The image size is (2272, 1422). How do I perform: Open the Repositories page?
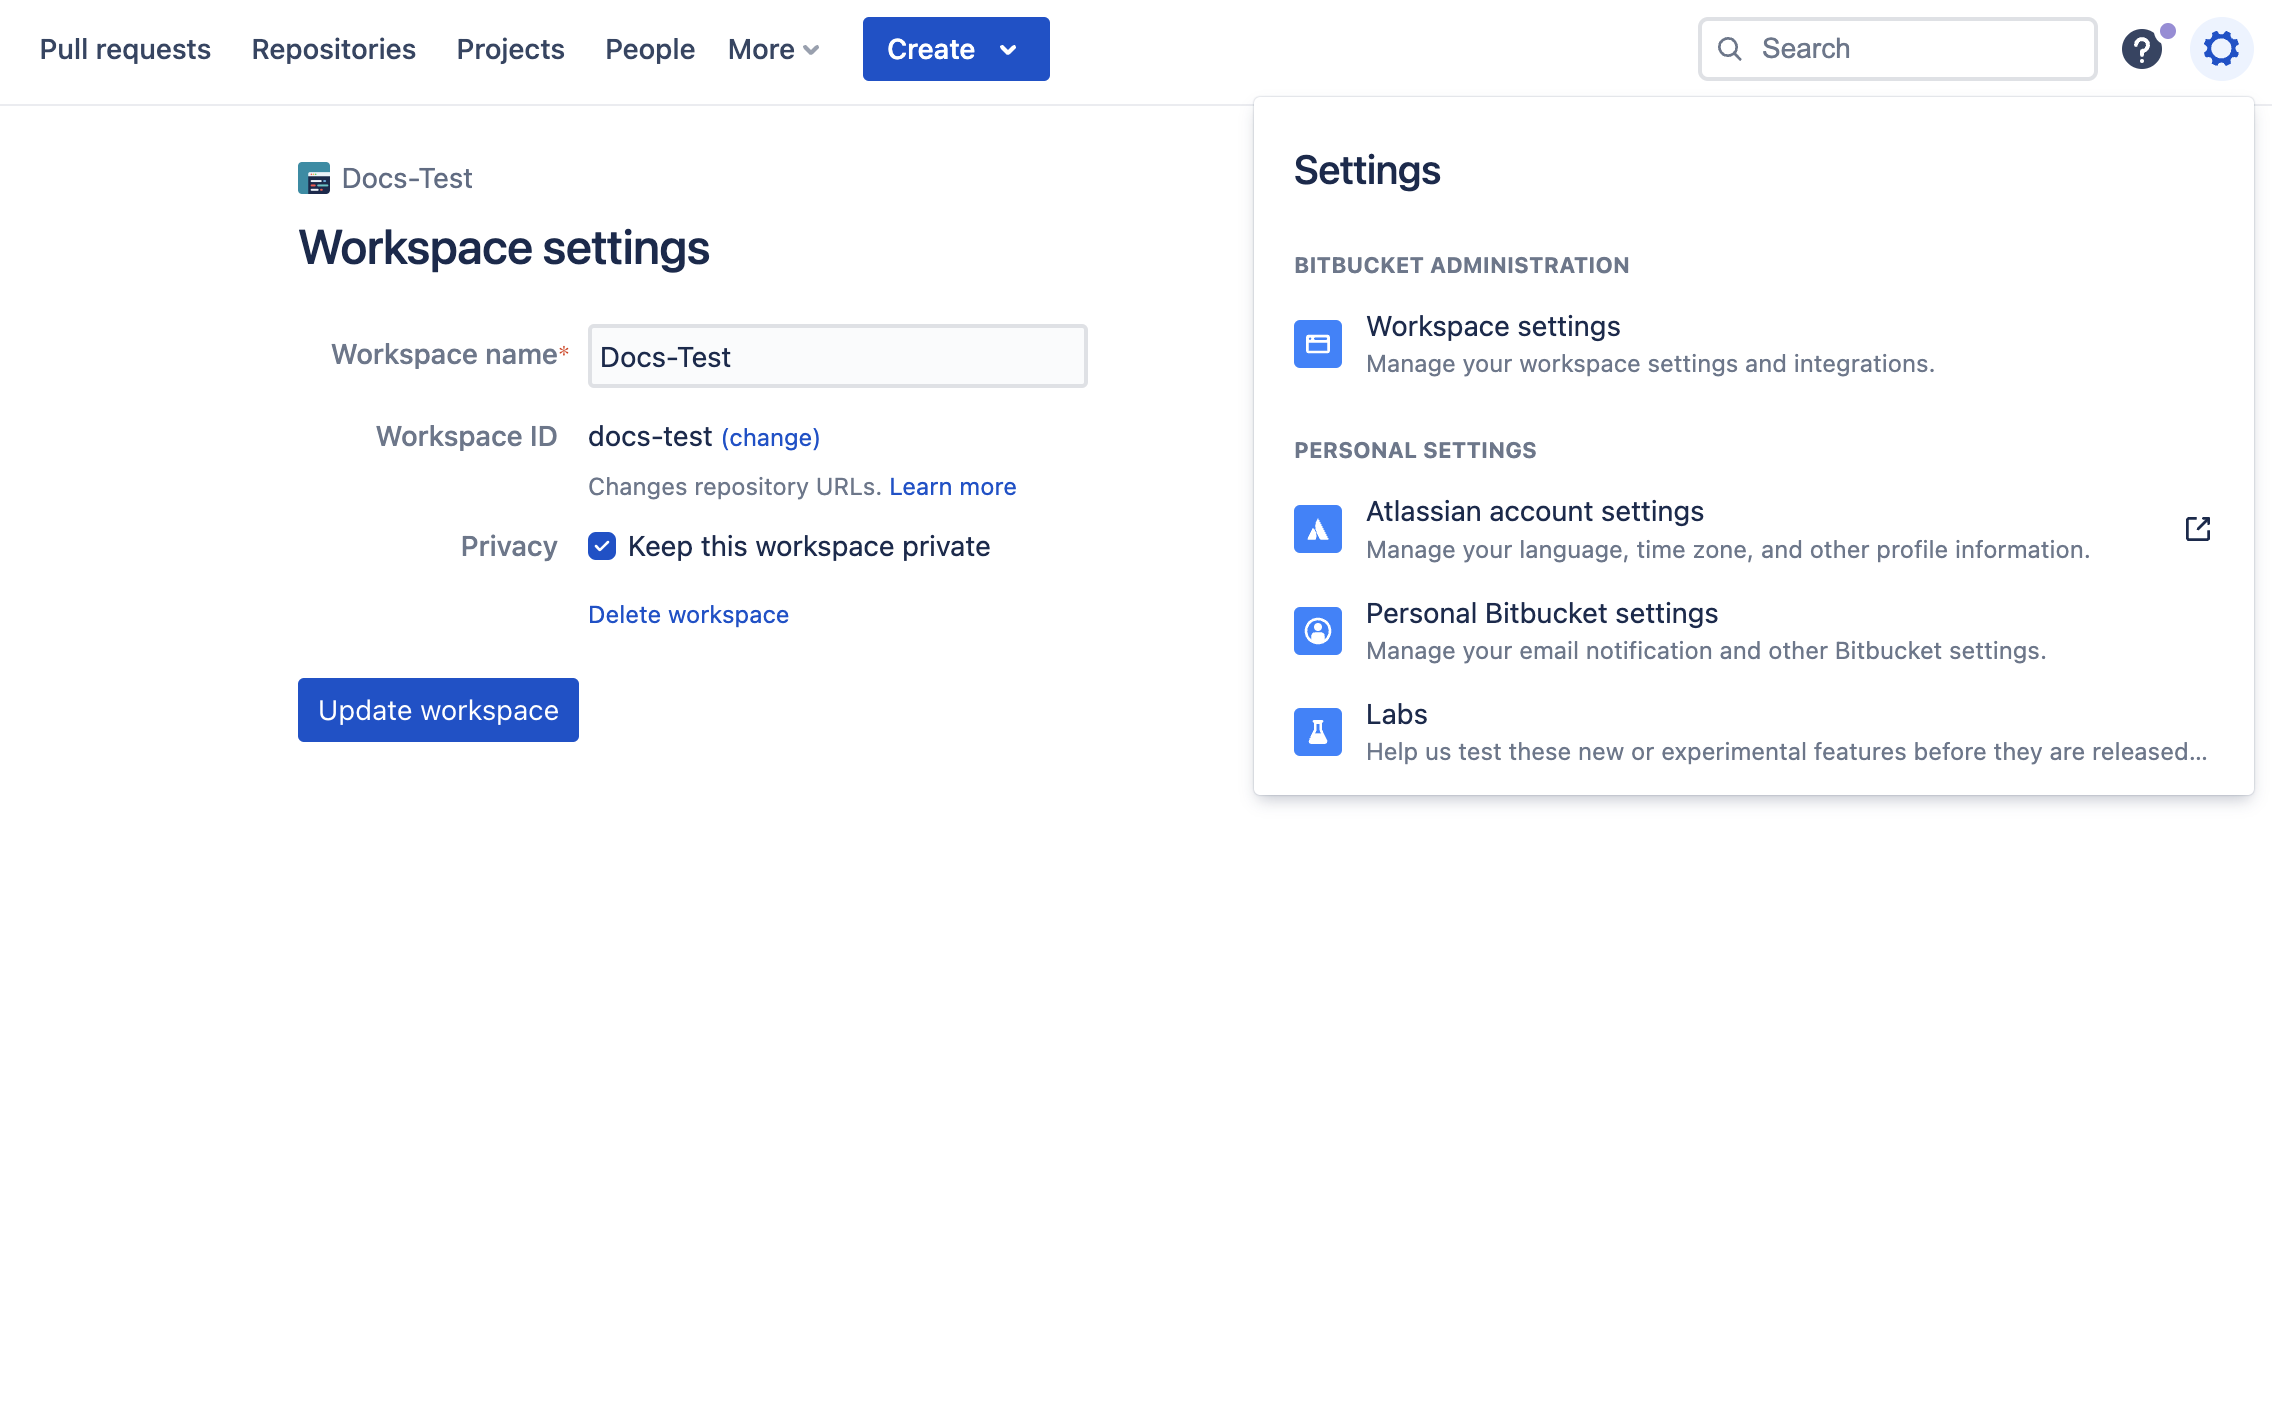[333, 49]
